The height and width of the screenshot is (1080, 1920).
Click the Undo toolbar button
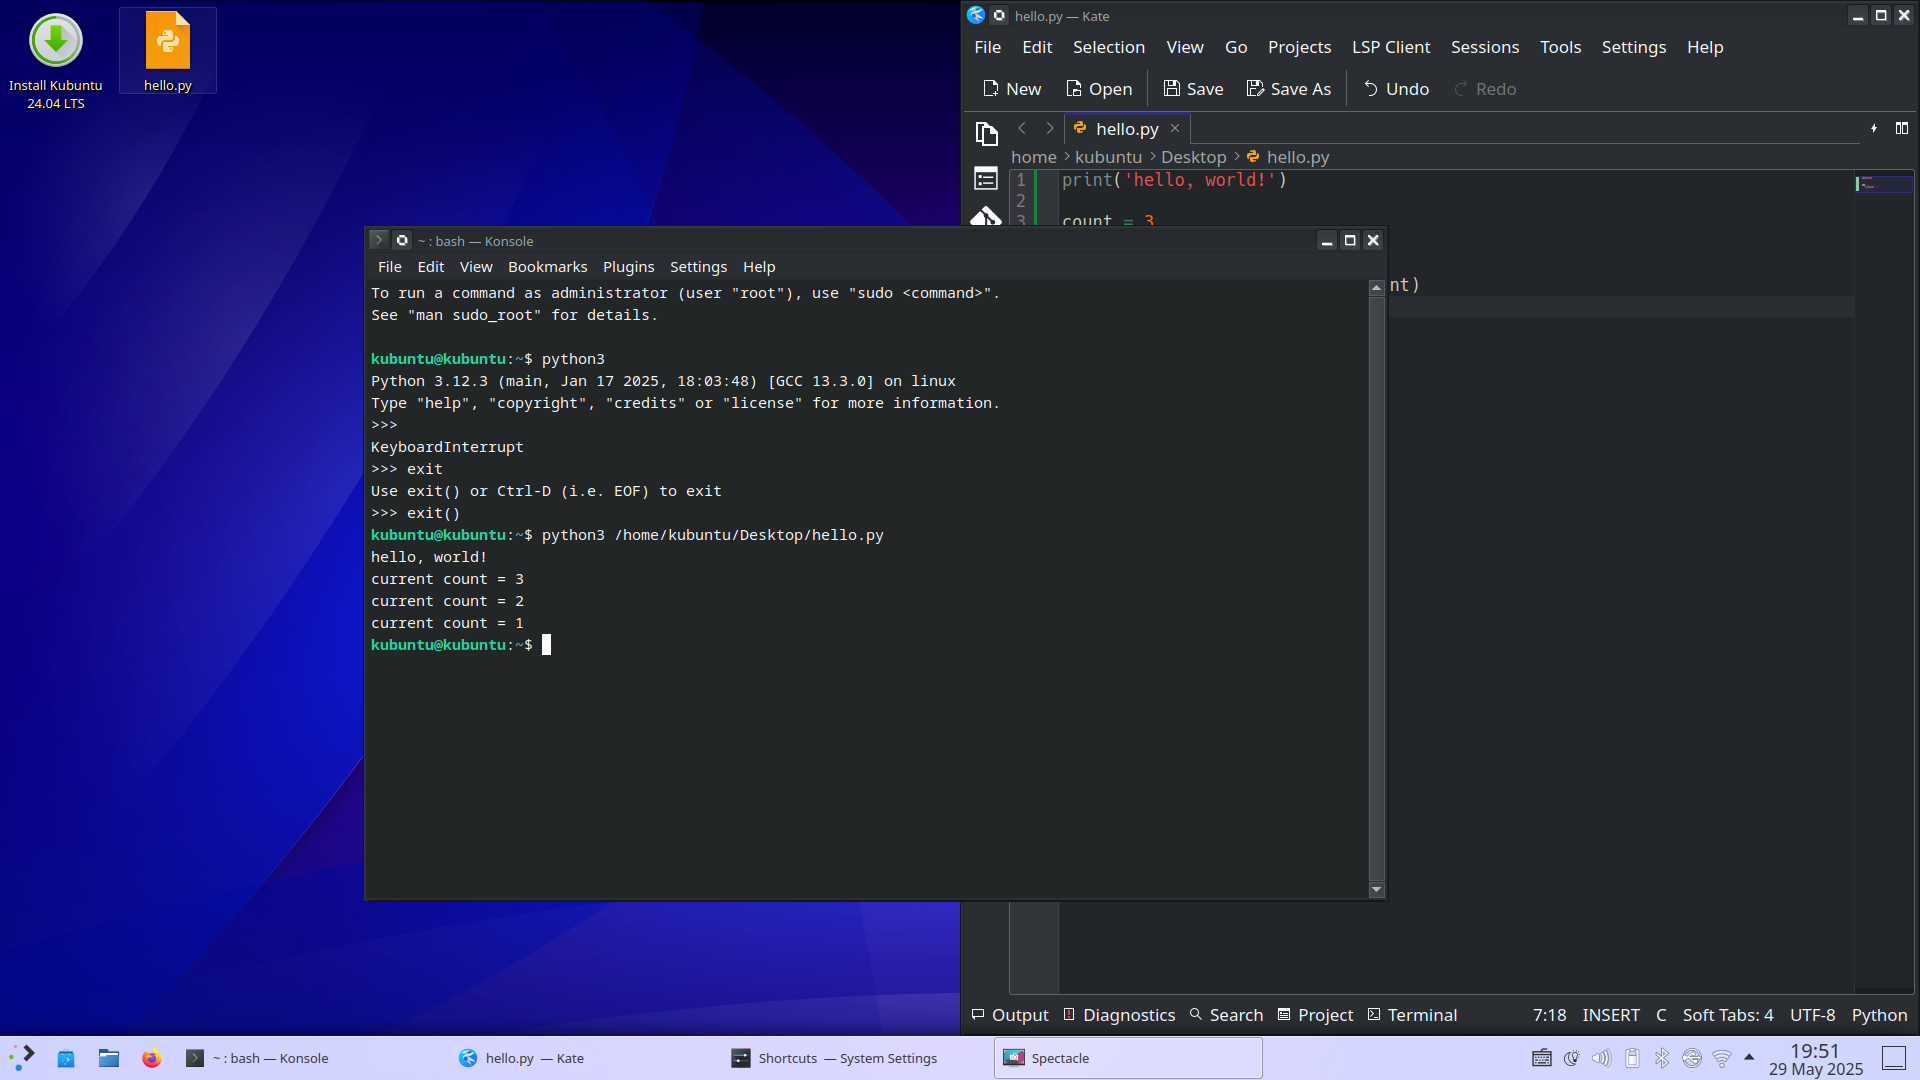click(1396, 89)
